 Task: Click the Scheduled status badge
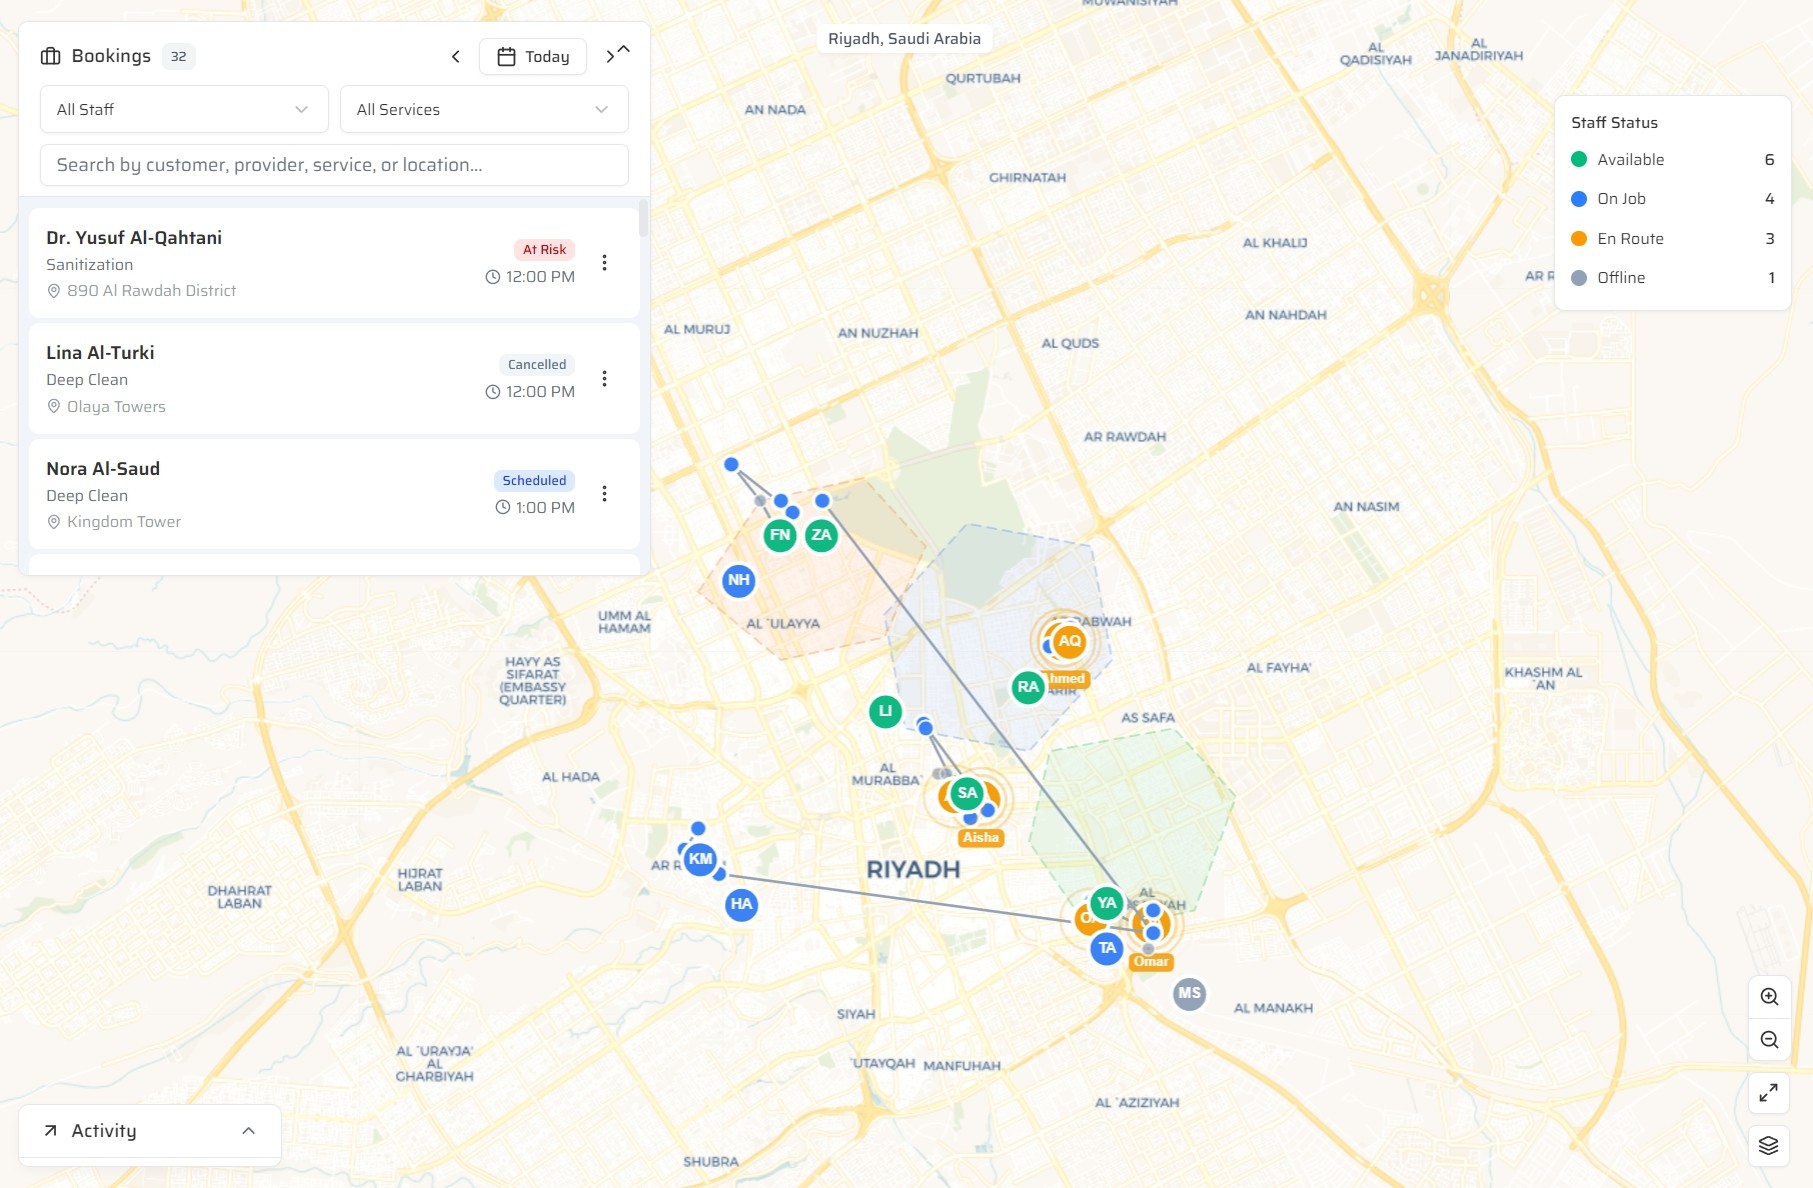534,481
